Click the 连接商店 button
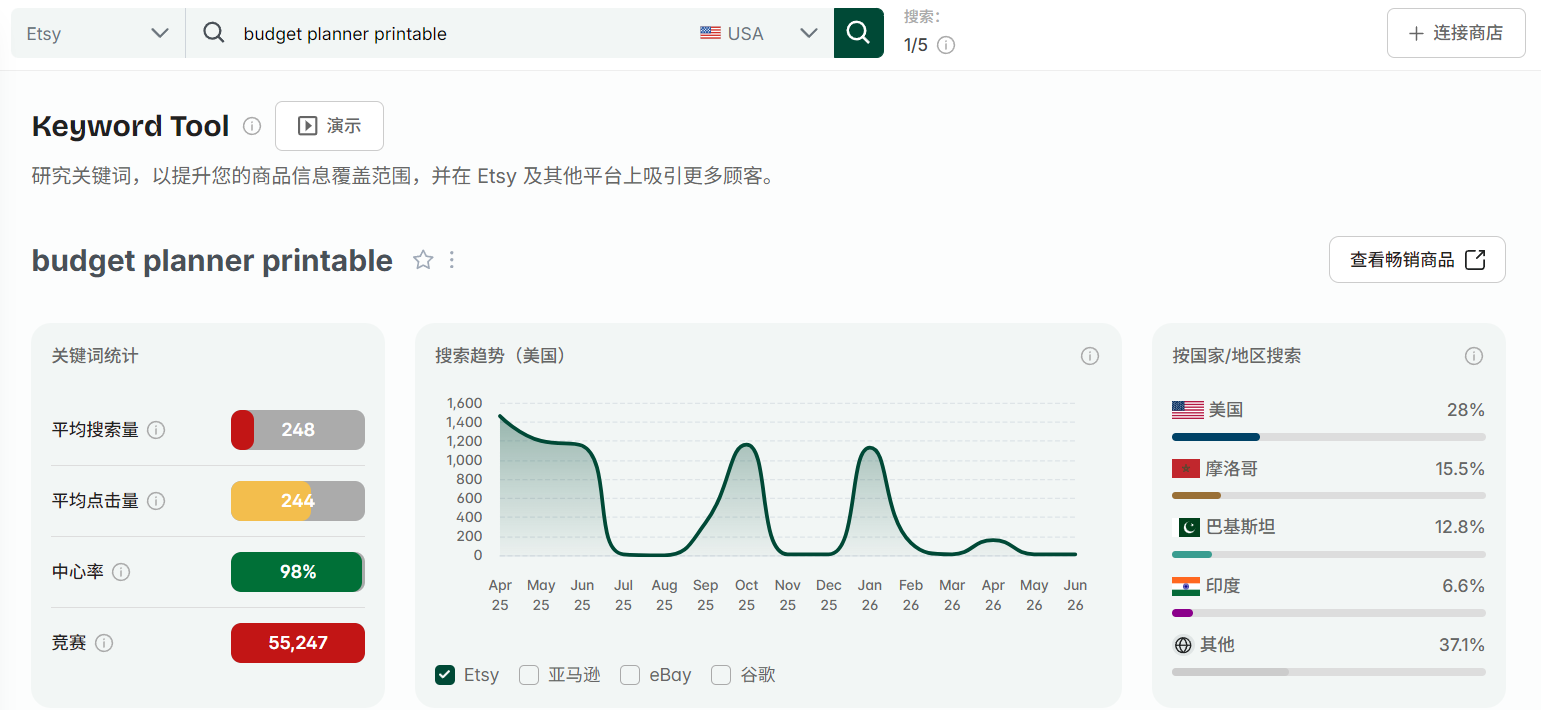 pos(1456,33)
